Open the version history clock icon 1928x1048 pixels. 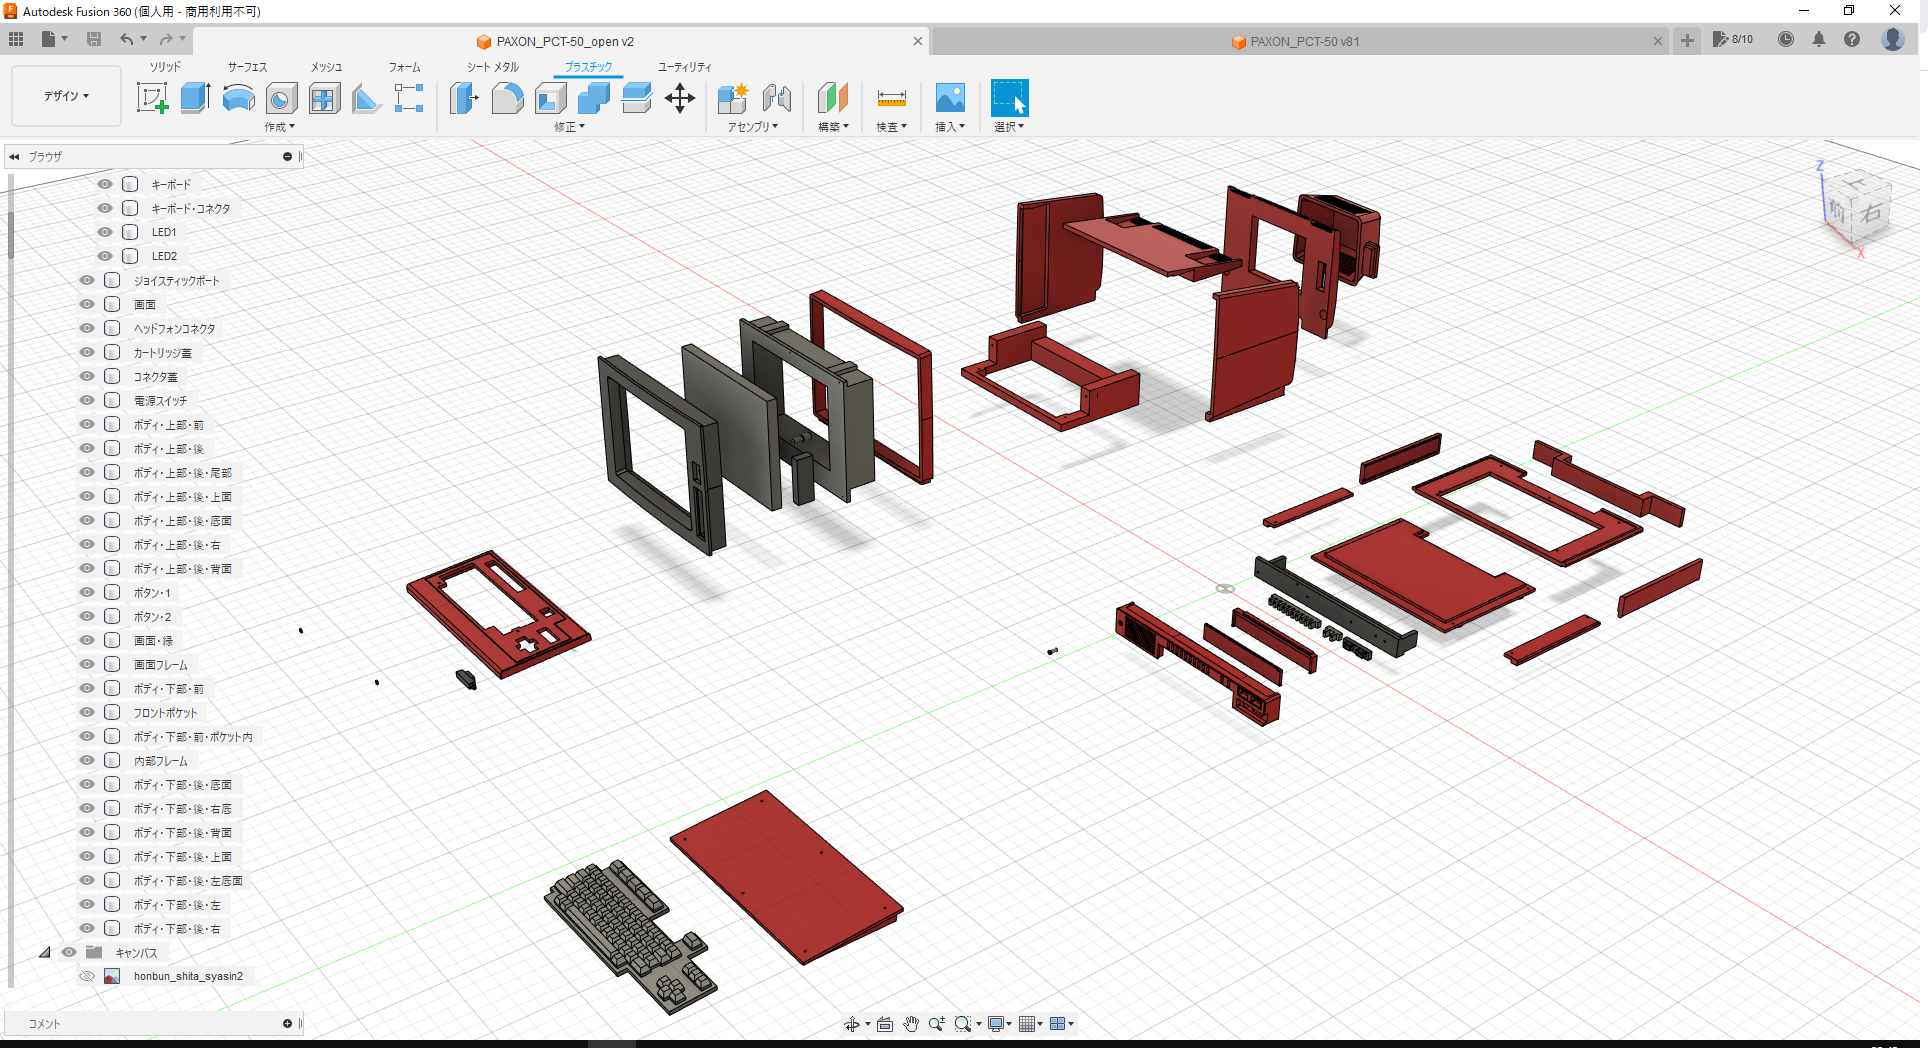1786,39
